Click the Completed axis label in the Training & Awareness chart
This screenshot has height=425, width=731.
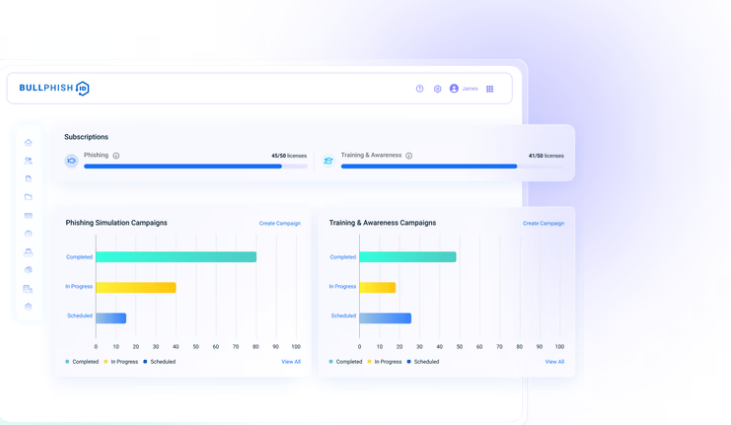point(343,257)
